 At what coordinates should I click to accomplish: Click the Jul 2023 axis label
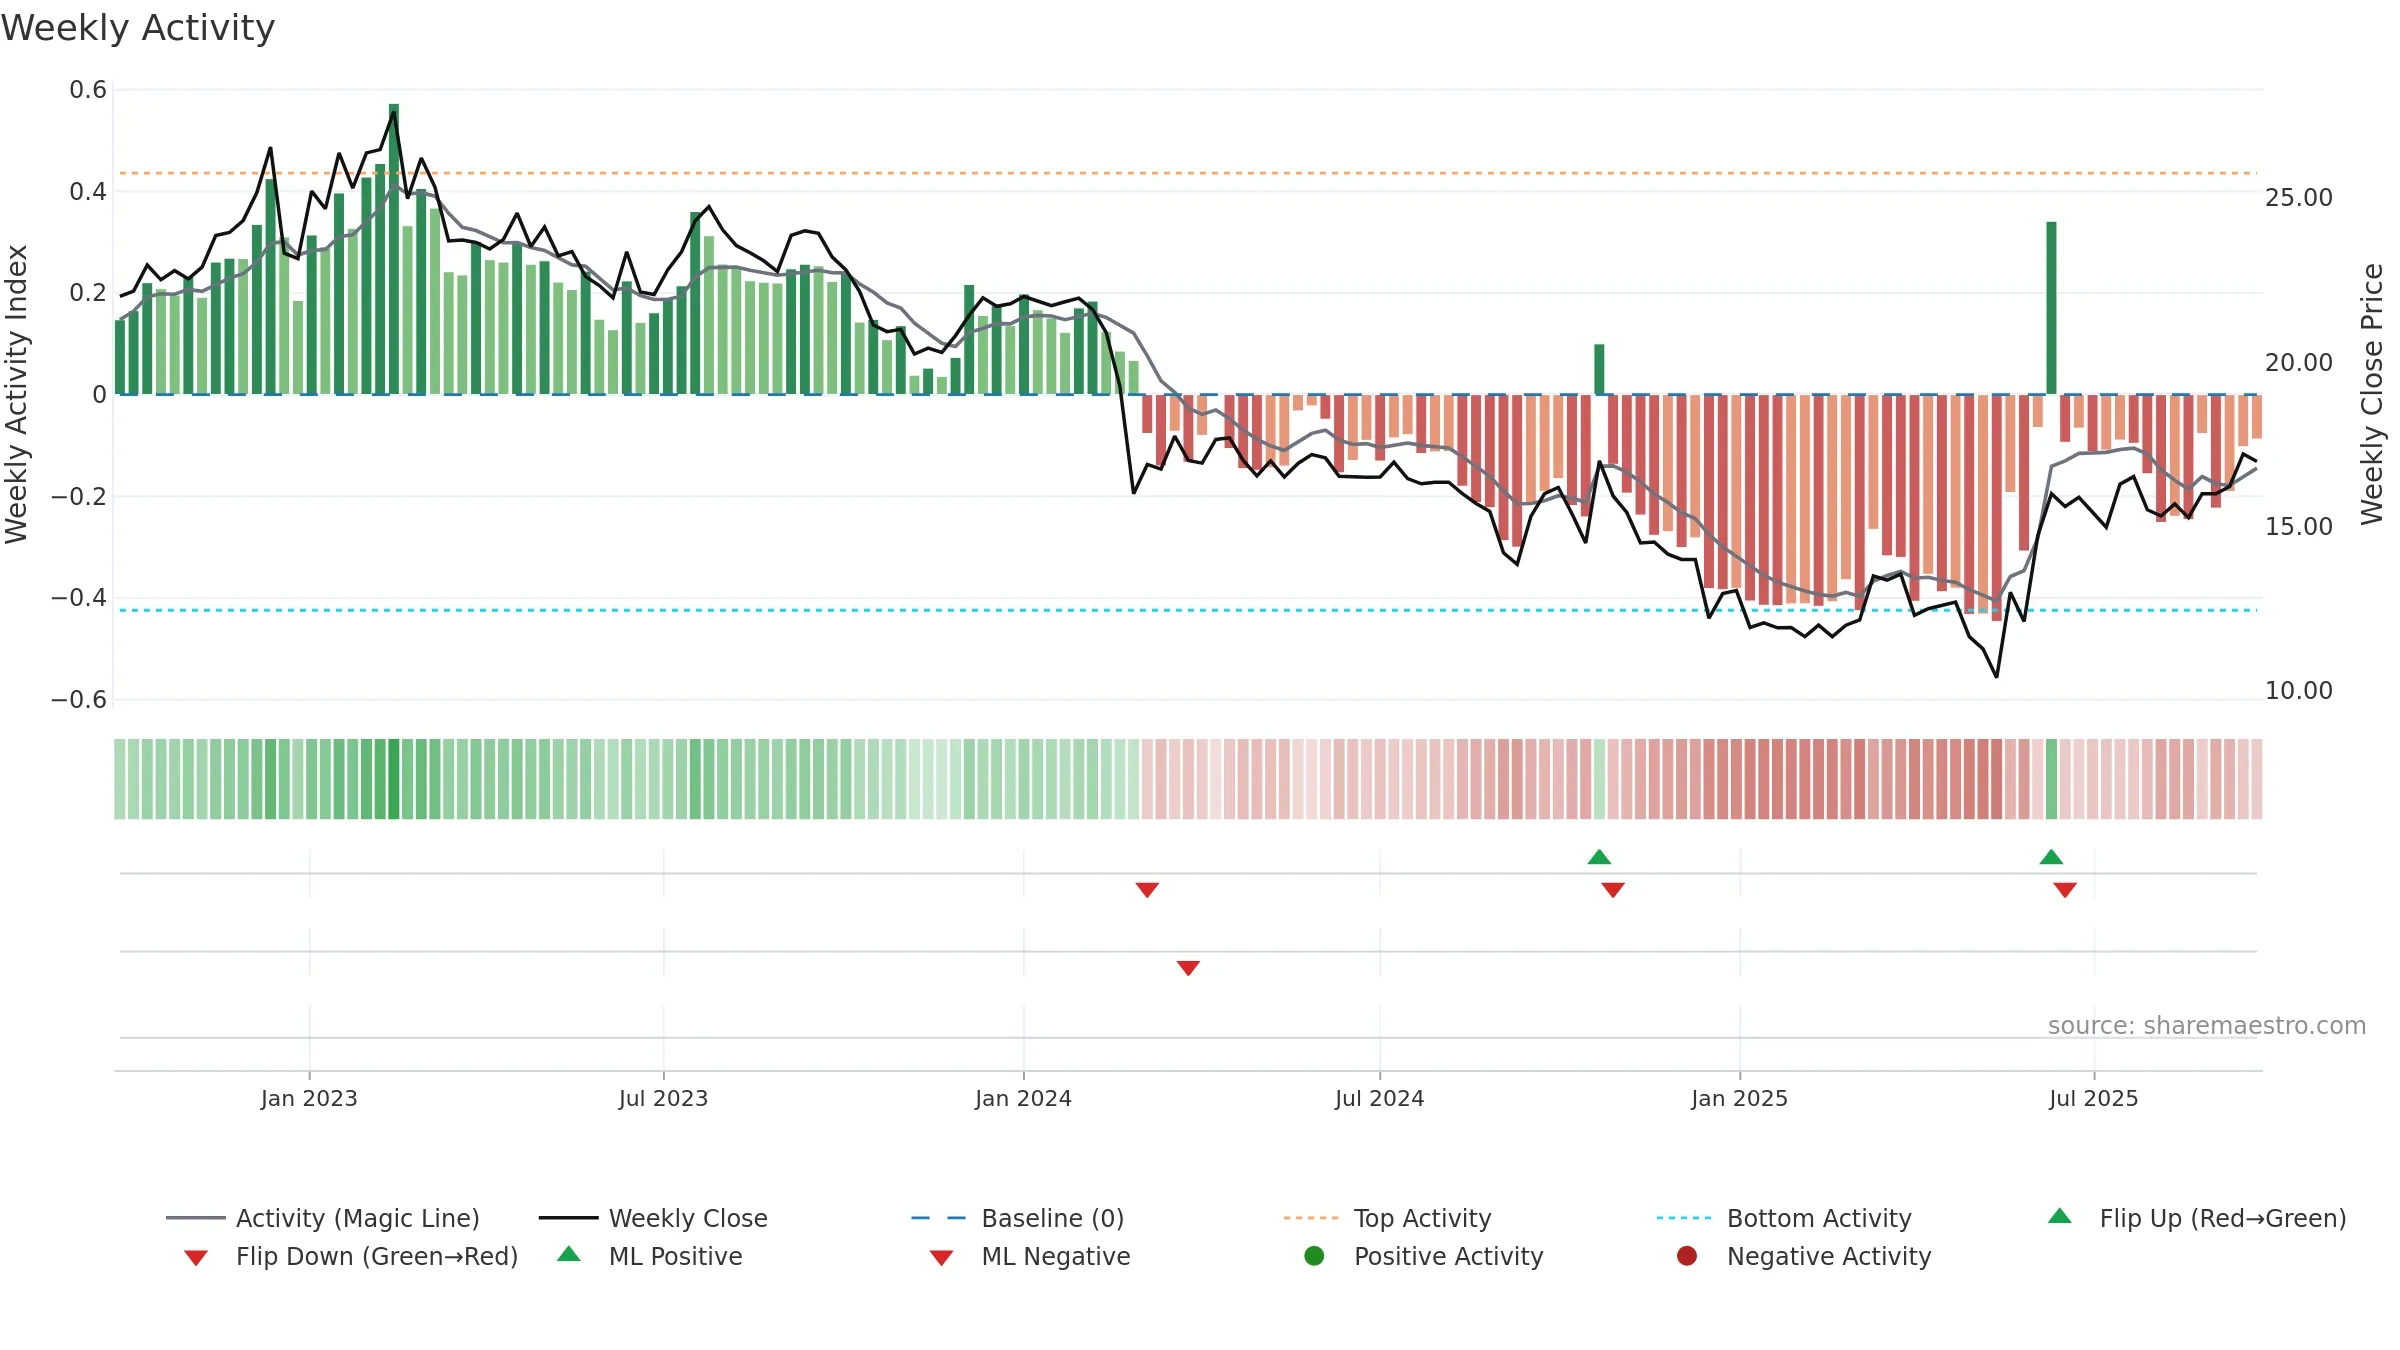(x=663, y=1098)
